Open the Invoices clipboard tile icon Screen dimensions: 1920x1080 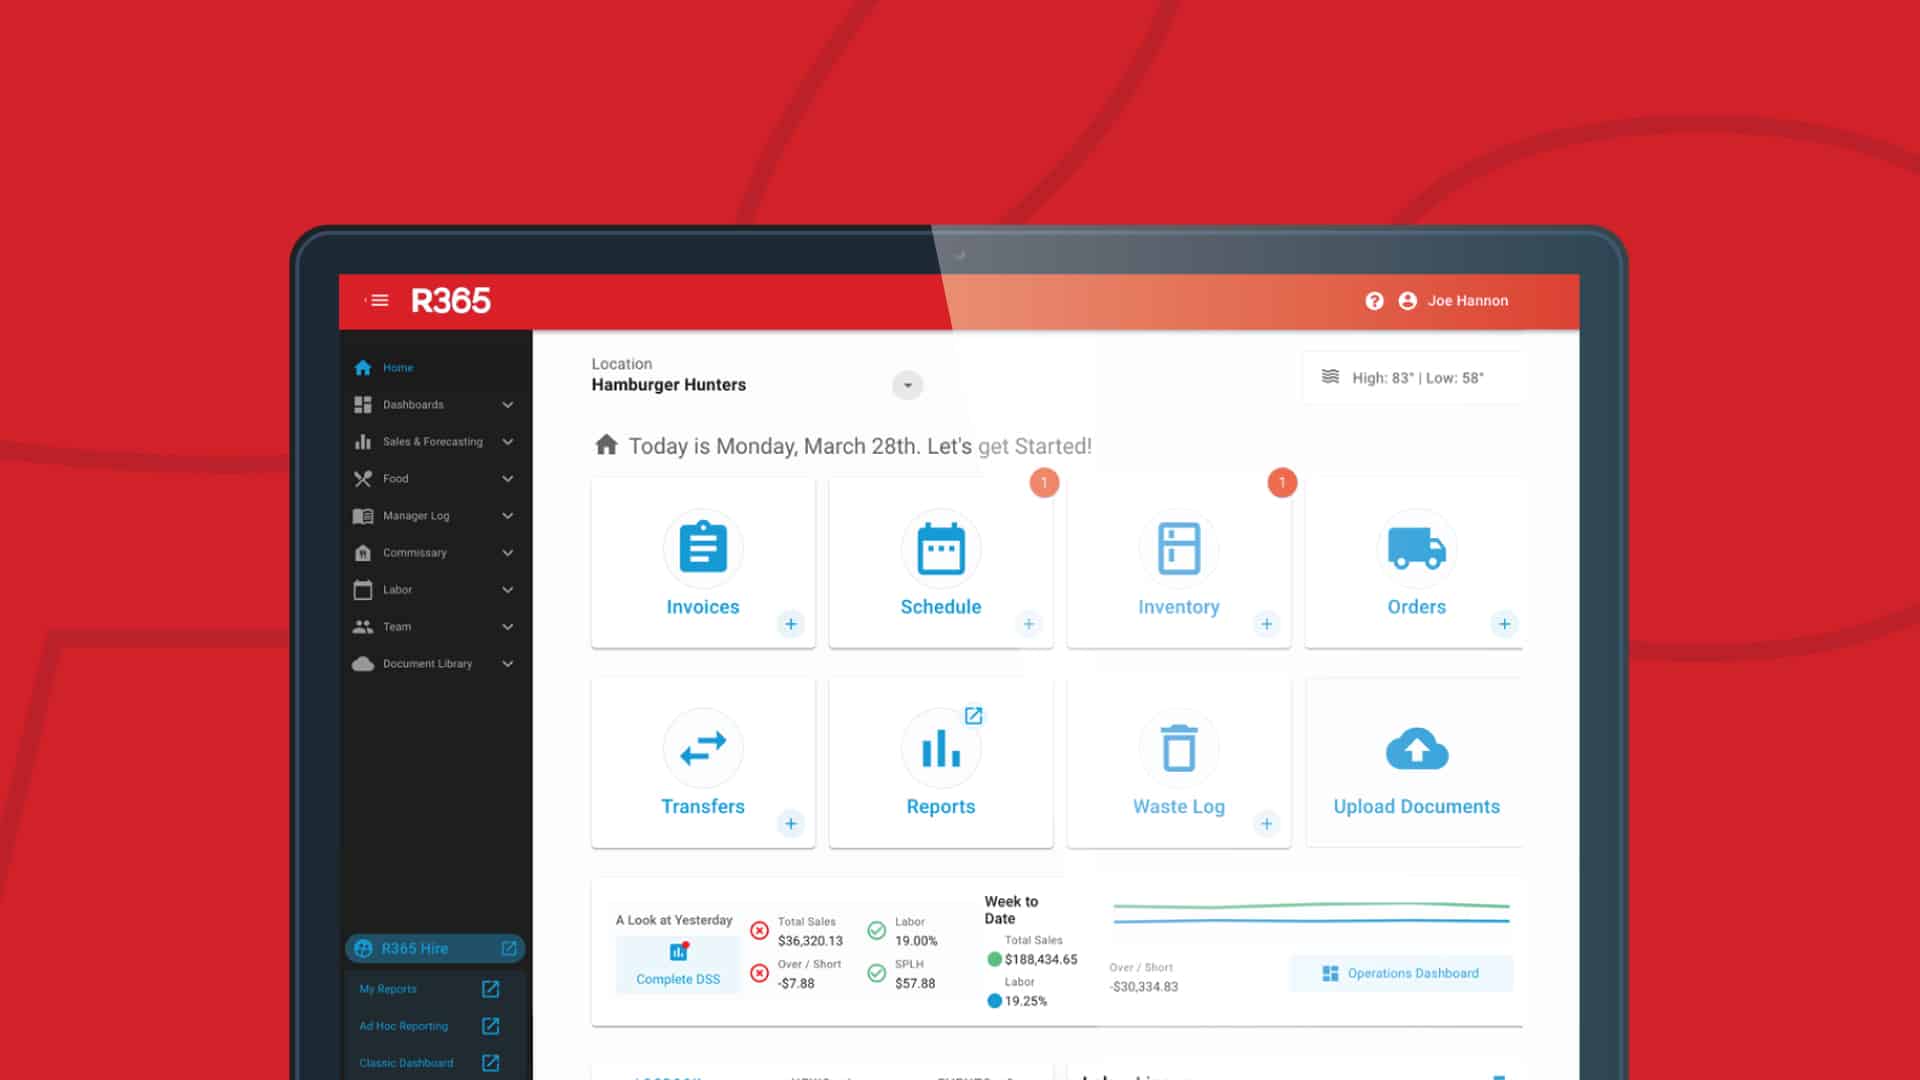click(x=703, y=548)
